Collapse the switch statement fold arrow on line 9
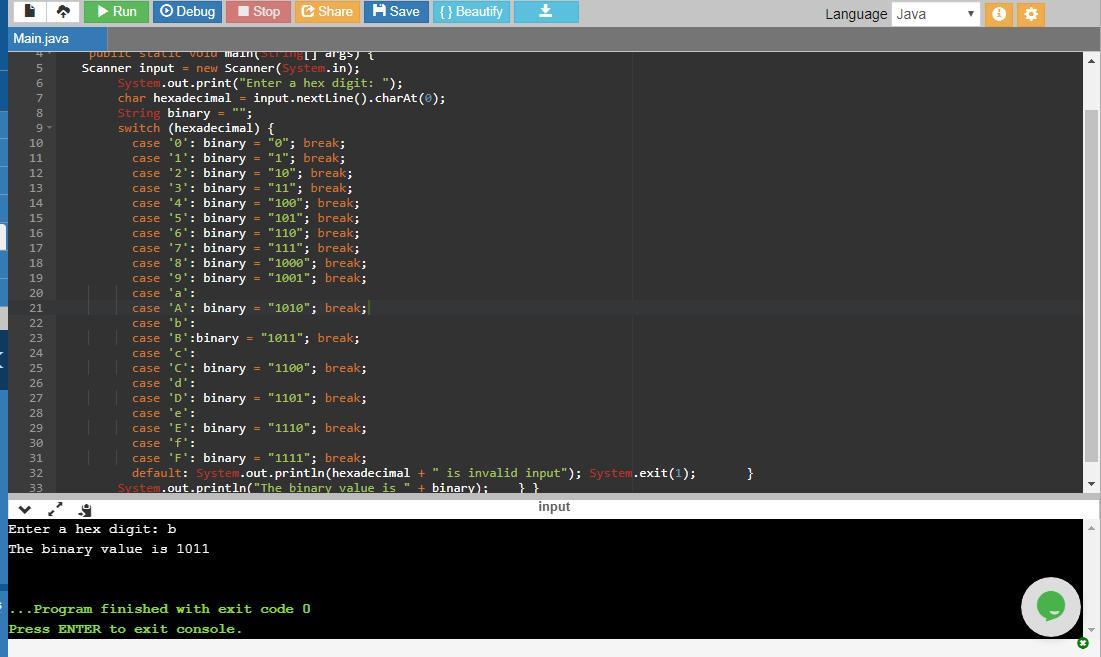 (47, 128)
